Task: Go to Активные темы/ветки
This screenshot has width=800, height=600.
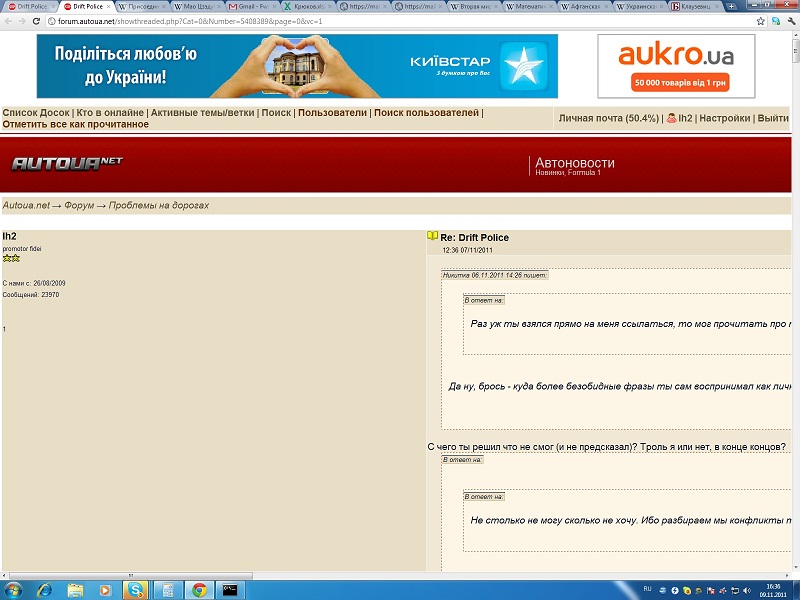Action: coord(201,113)
